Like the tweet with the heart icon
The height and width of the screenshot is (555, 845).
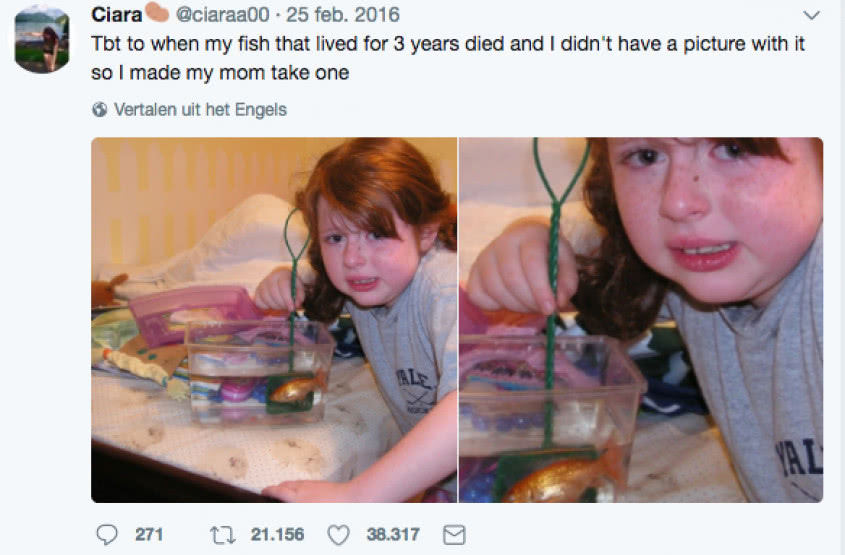coord(339,535)
